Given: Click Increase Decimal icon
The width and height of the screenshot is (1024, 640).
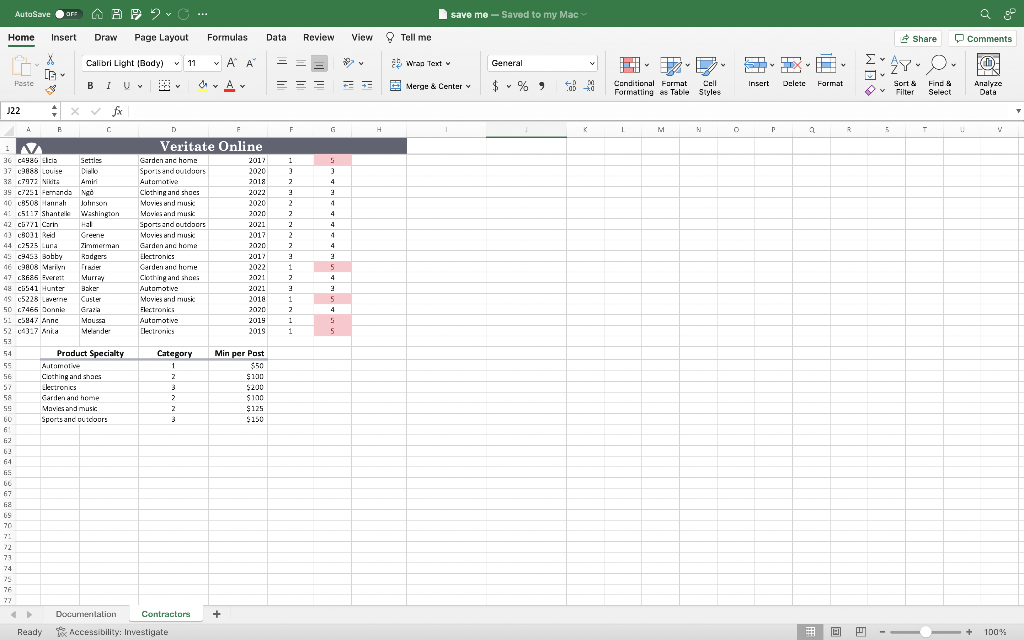Looking at the screenshot, I should click(571, 86).
